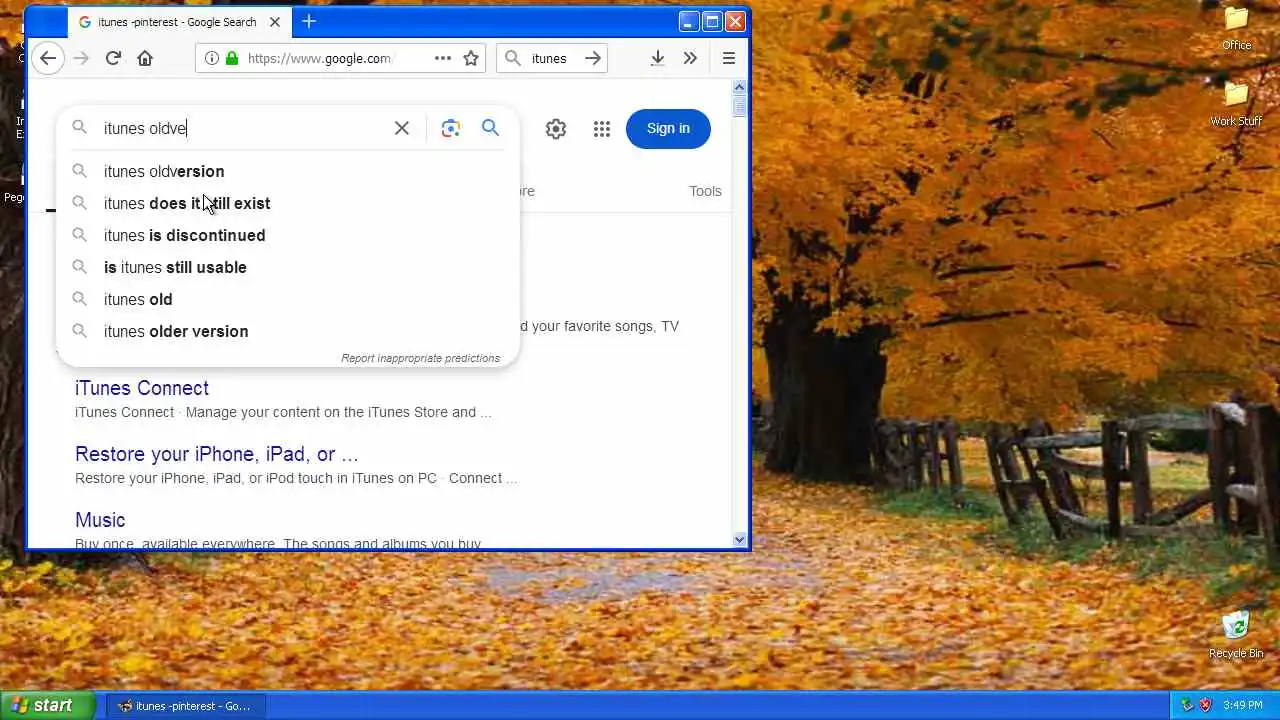Click the green padlock security icon
This screenshot has height=720, width=1280.
(232, 58)
